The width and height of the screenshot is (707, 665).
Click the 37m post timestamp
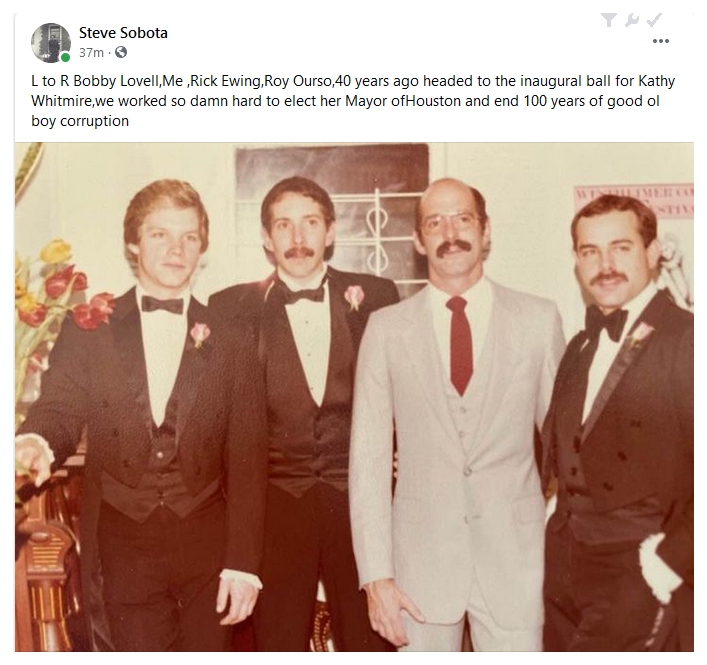pos(91,53)
